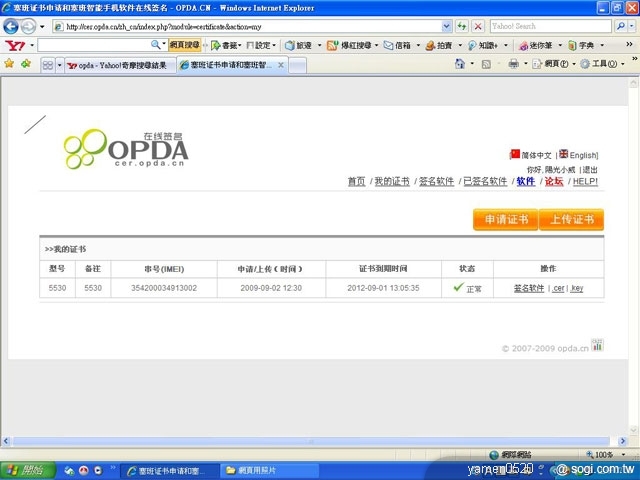Click the 签名软件 link in the table row
Screen dimensions: 640x480
[x=529, y=288]
